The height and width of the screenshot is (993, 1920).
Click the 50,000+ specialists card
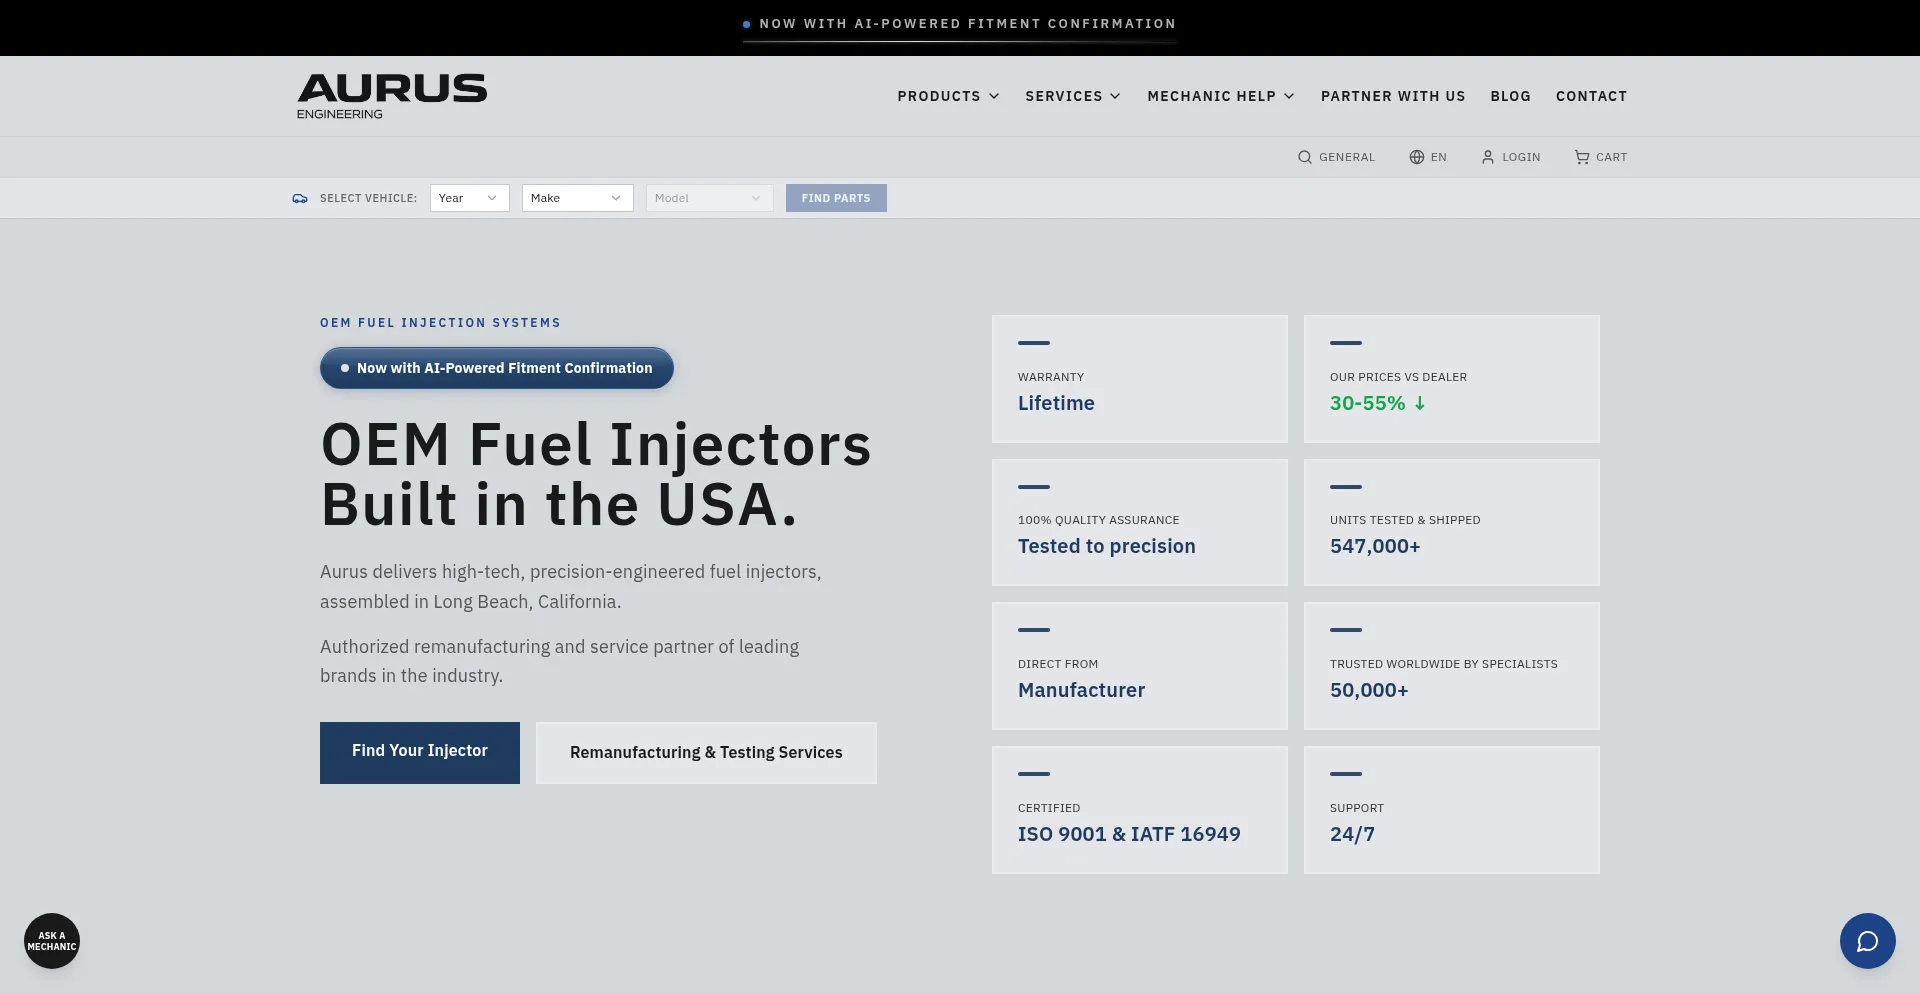[1452, 666]
